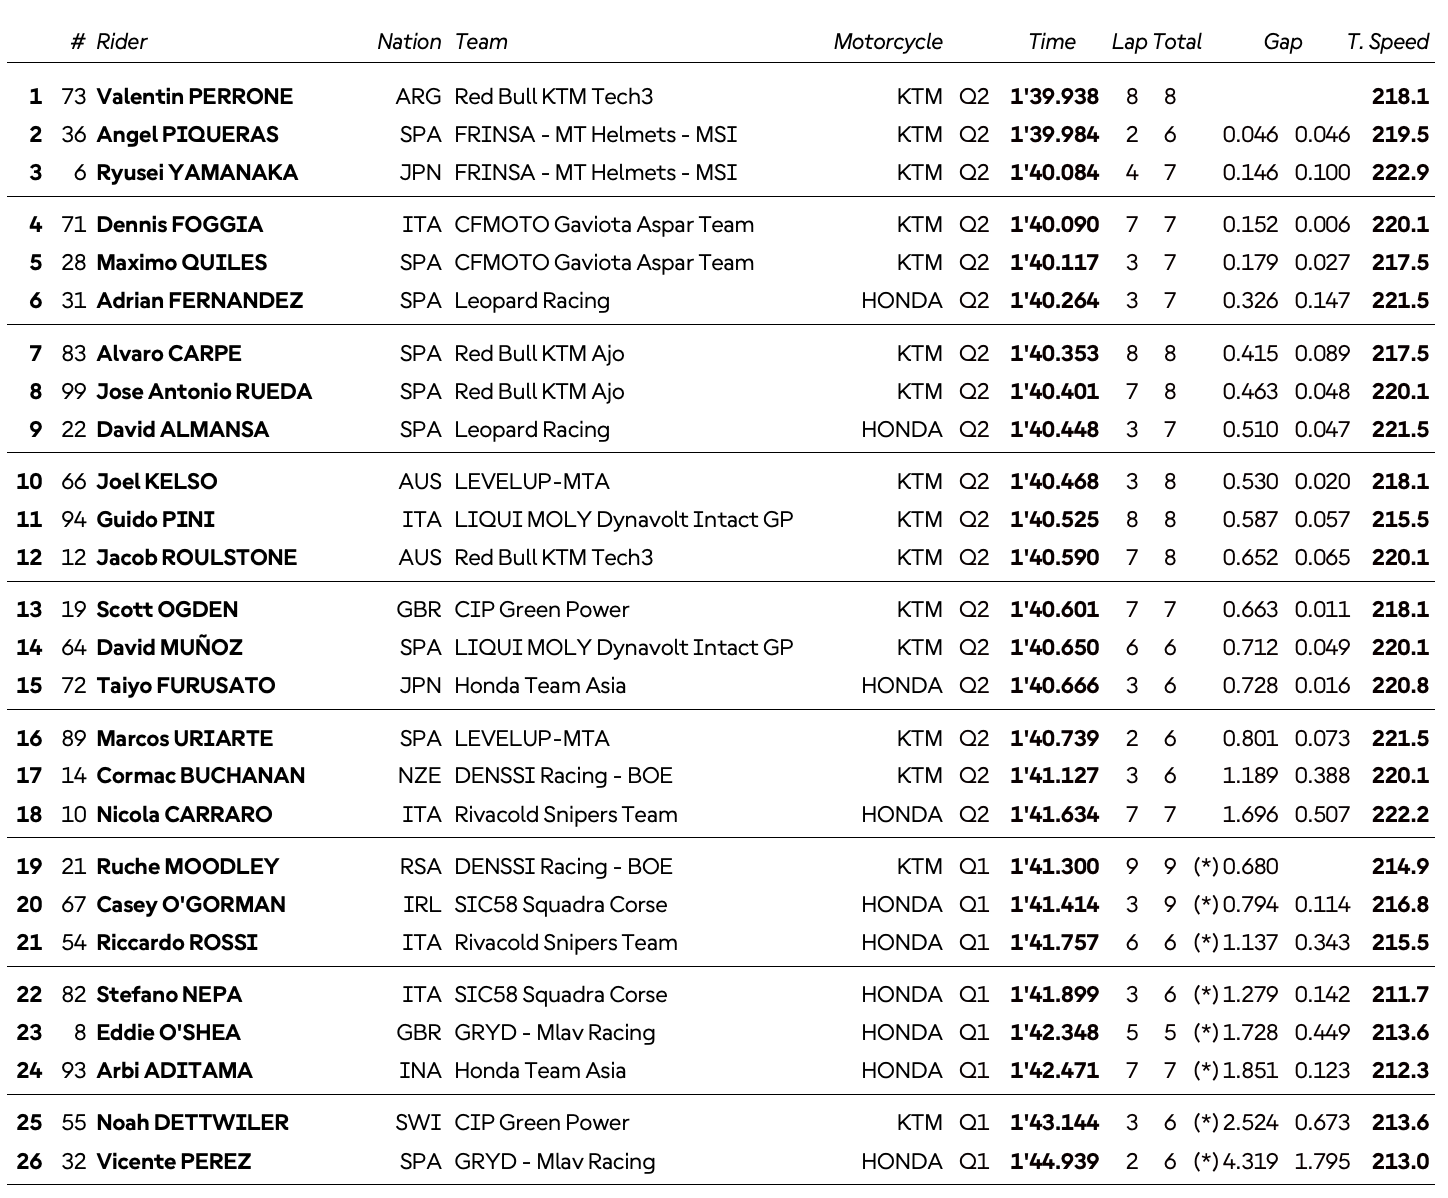Click the Nation column header
1448x1198 pixels.
click(408, 42)
